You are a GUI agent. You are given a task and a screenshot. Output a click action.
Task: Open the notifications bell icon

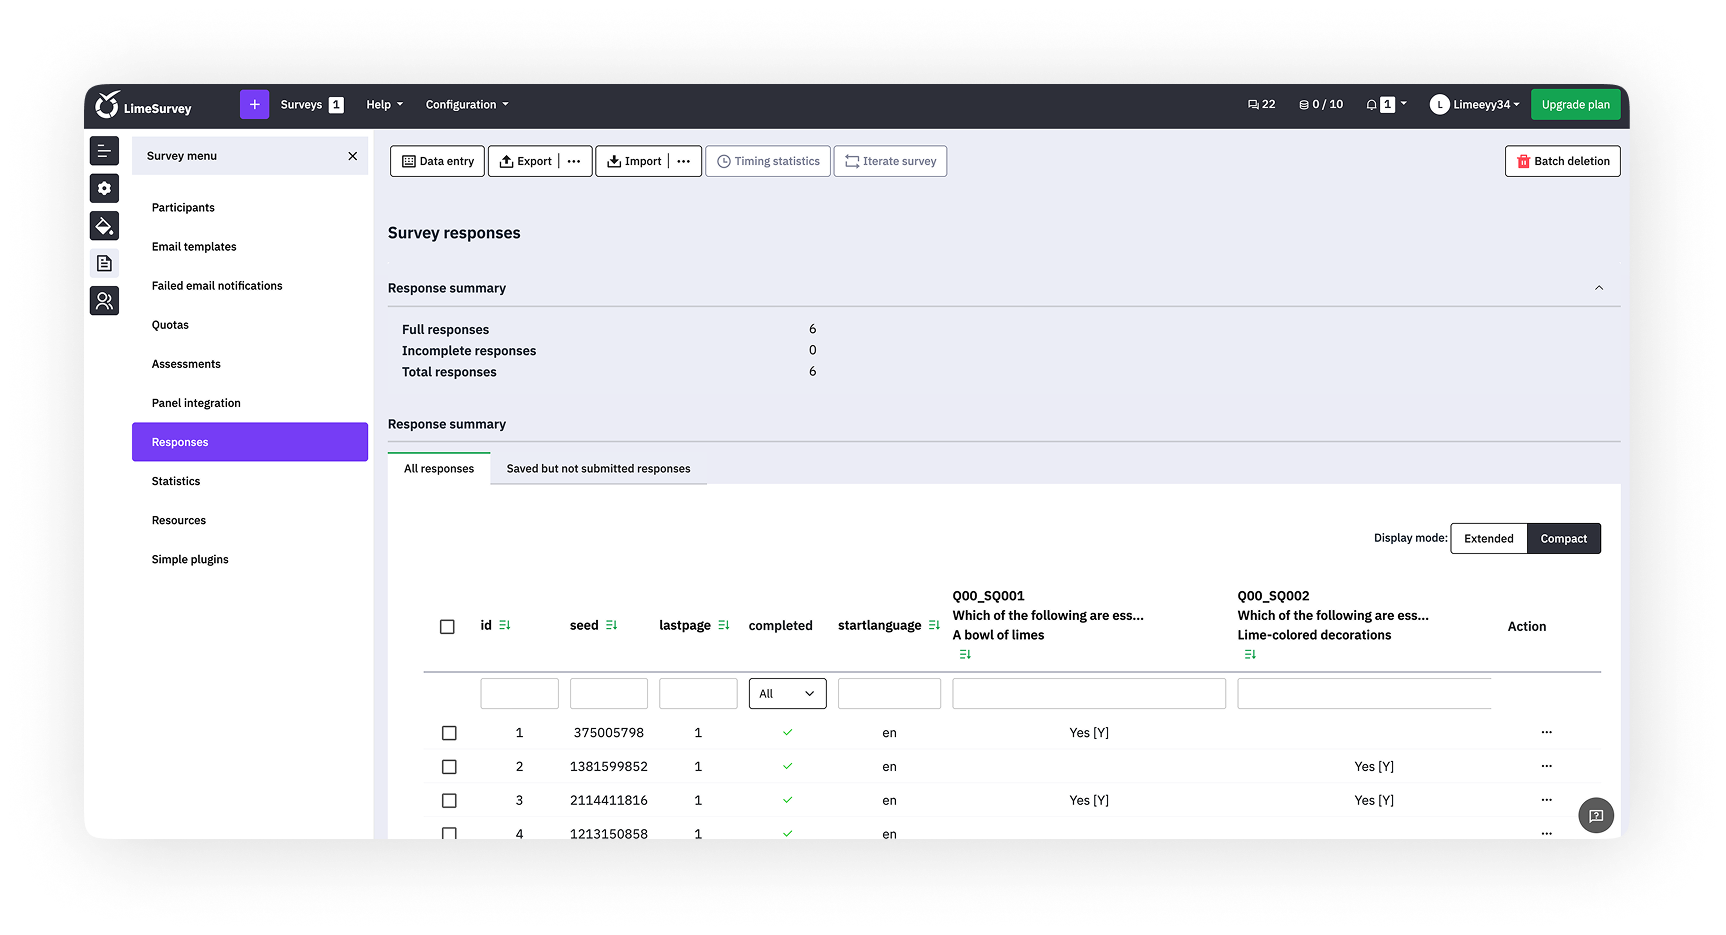[1371, 105]
